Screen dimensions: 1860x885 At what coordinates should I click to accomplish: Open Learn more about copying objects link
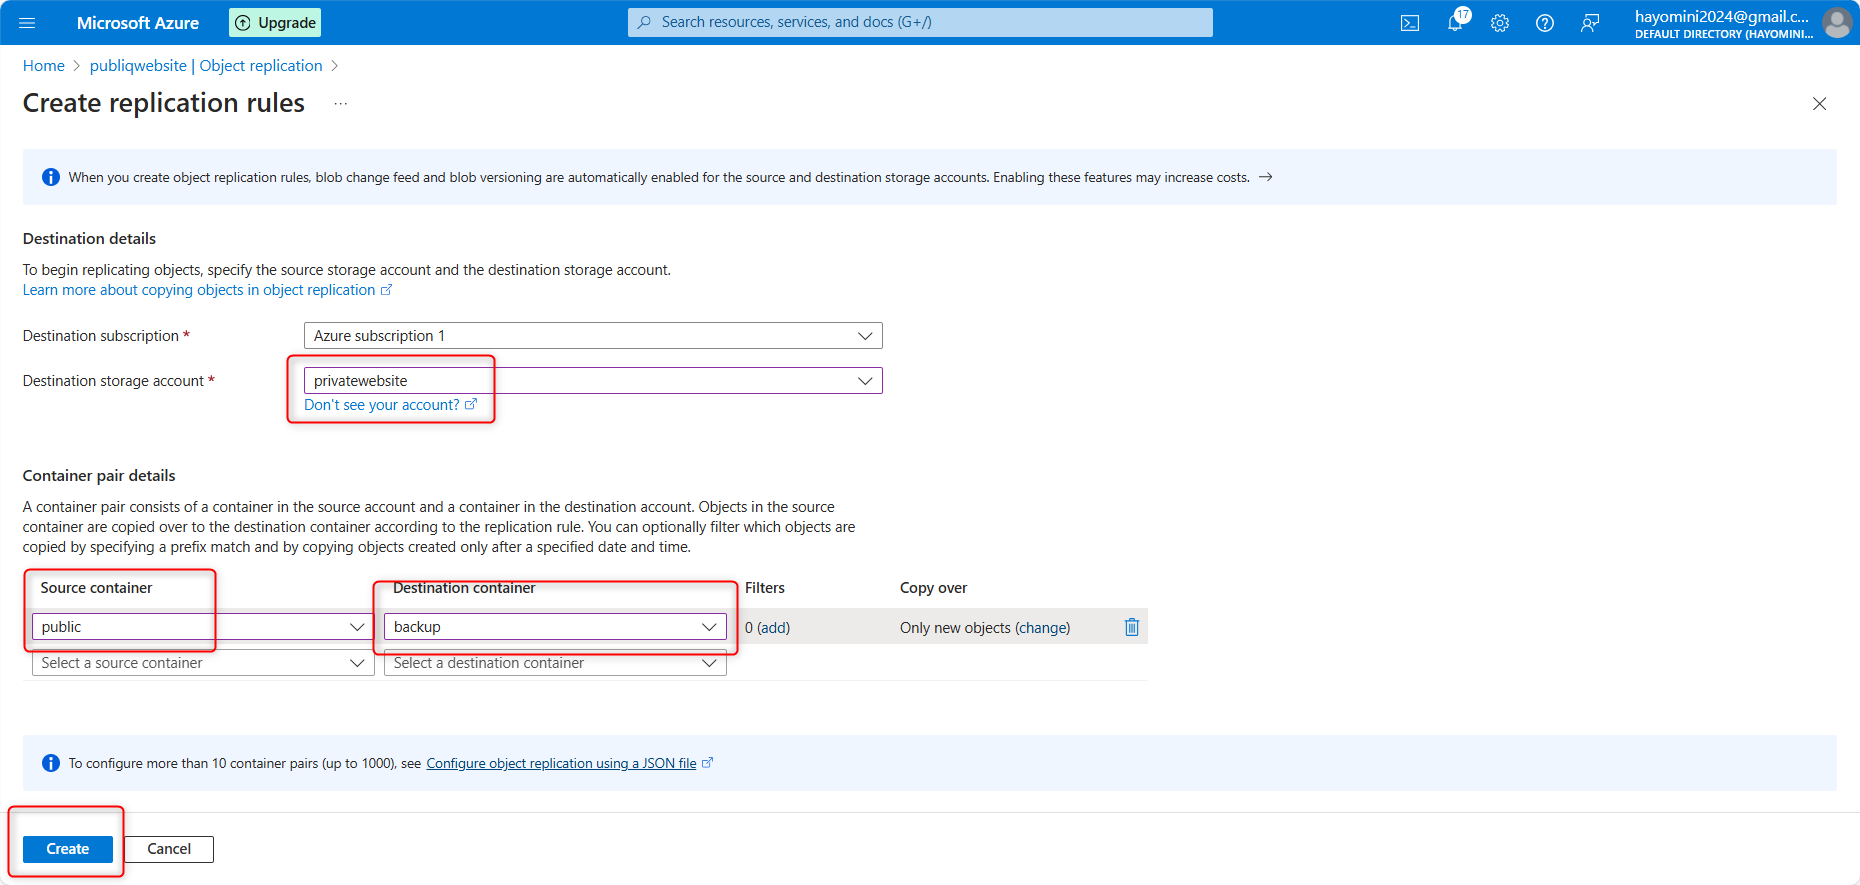click(x=207, y=290)
